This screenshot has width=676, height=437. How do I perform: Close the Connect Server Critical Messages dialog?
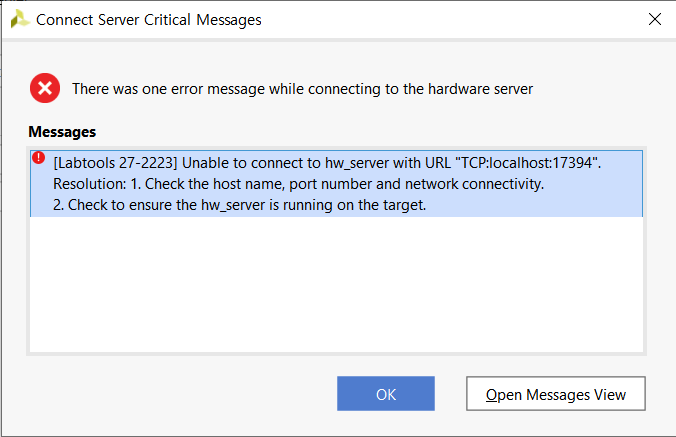coord(654,19)
